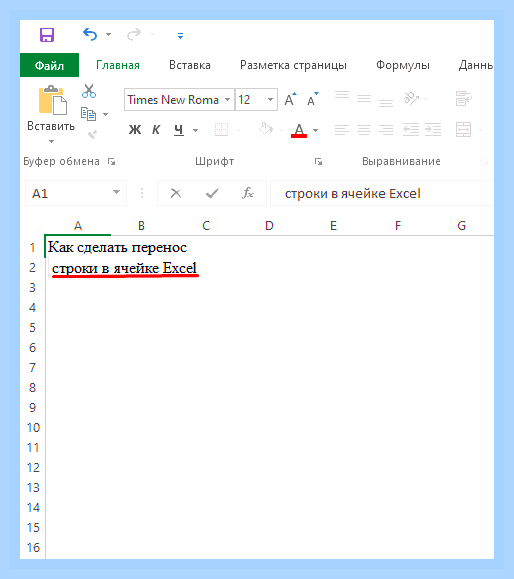
Task: Toggle italic К formatting
Action: 156,130
